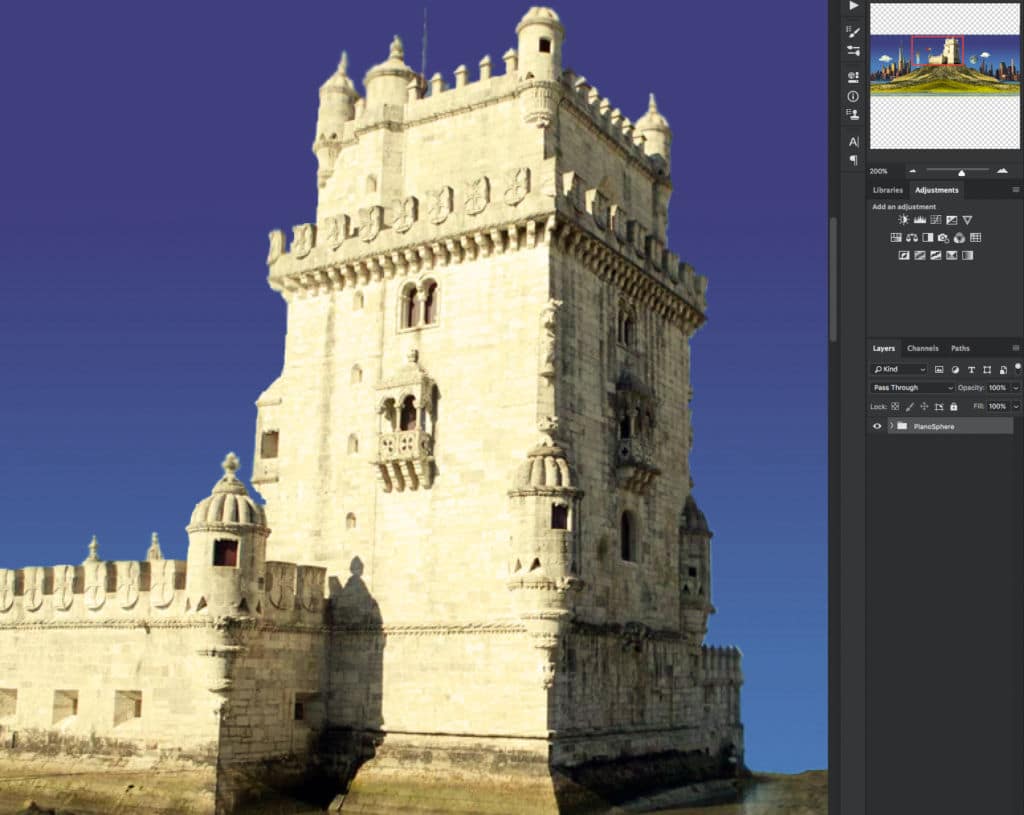Open the Opacity slider dropdown

(x=1015, y=388)
